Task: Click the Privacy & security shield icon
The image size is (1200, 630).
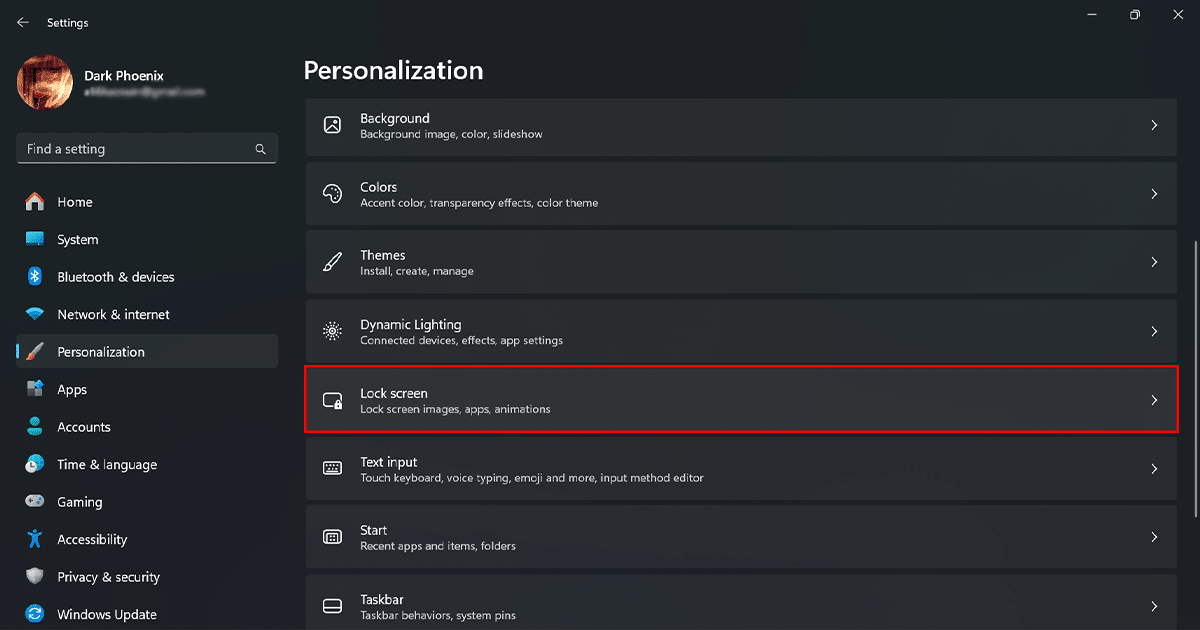Action: click(35, 577)
